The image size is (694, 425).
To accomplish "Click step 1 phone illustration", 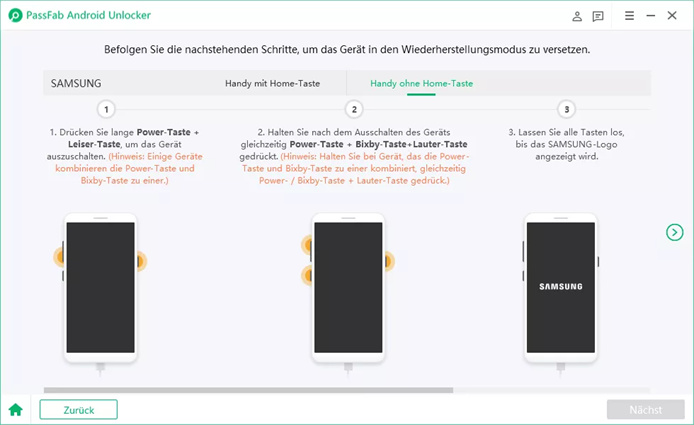I will point(100,288).
